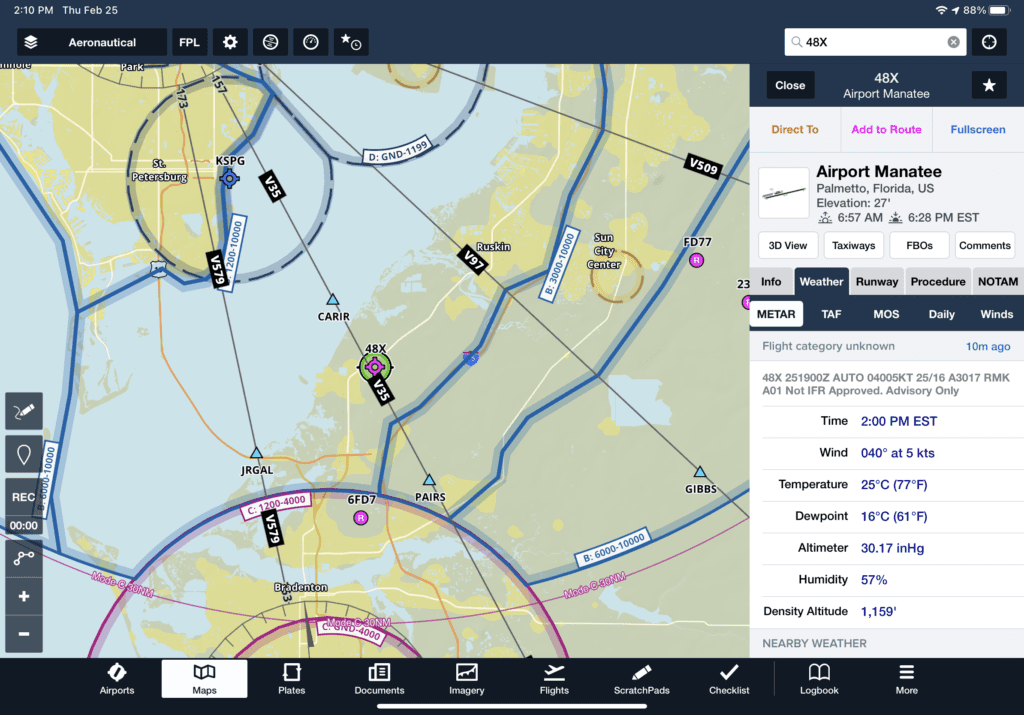This screenshot has width=1024, height=715.
Task: Open the map layers selector labeled Aeronautical
Action: (x=90, y=42)
